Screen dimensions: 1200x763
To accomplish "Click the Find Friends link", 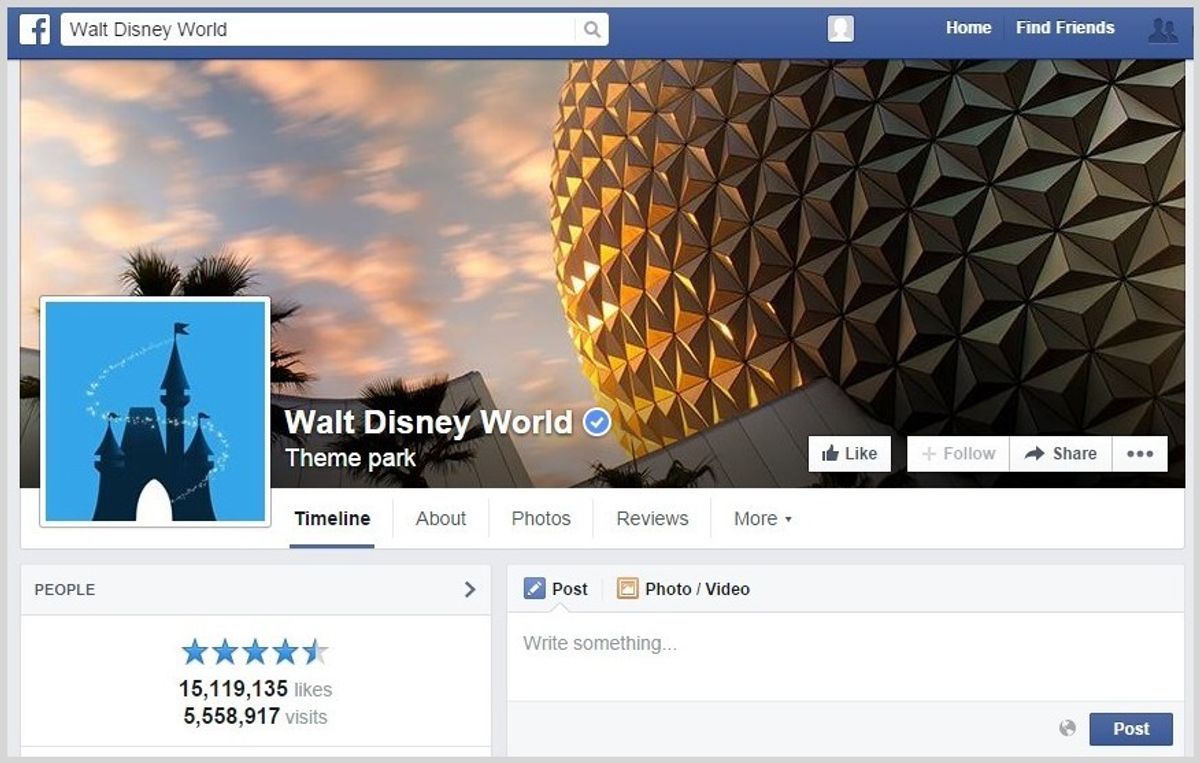I will 1065,28.
